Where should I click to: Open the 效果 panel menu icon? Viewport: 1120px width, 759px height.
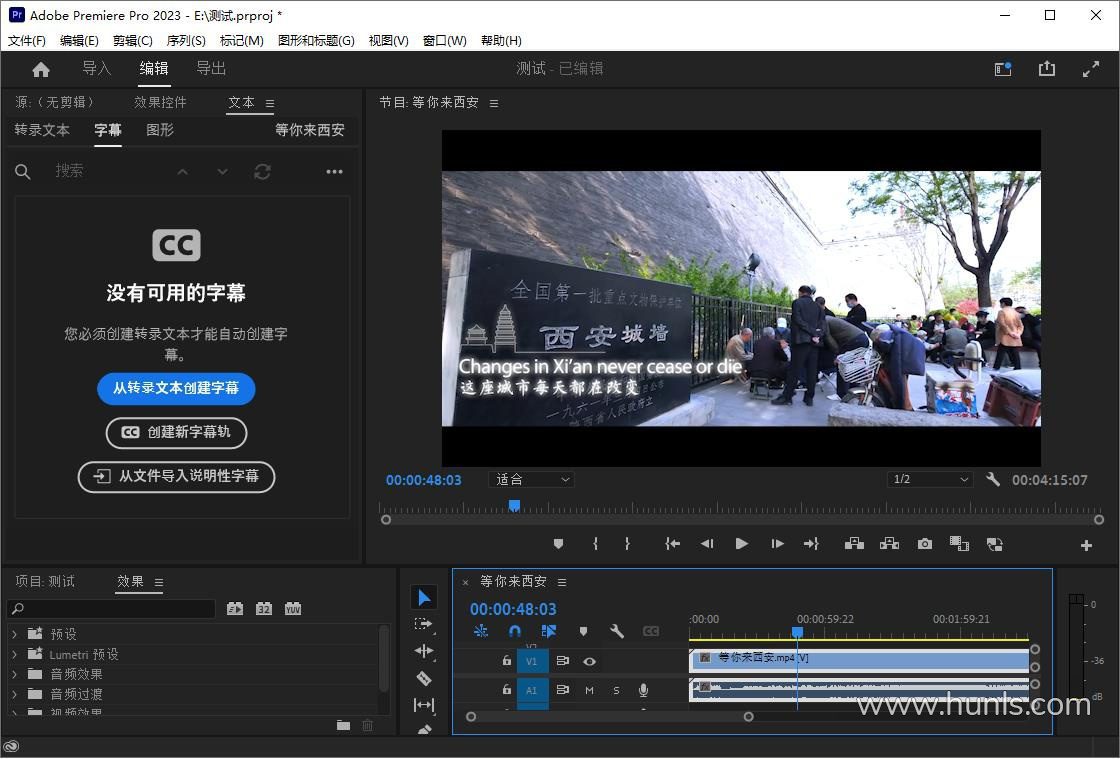159,583
